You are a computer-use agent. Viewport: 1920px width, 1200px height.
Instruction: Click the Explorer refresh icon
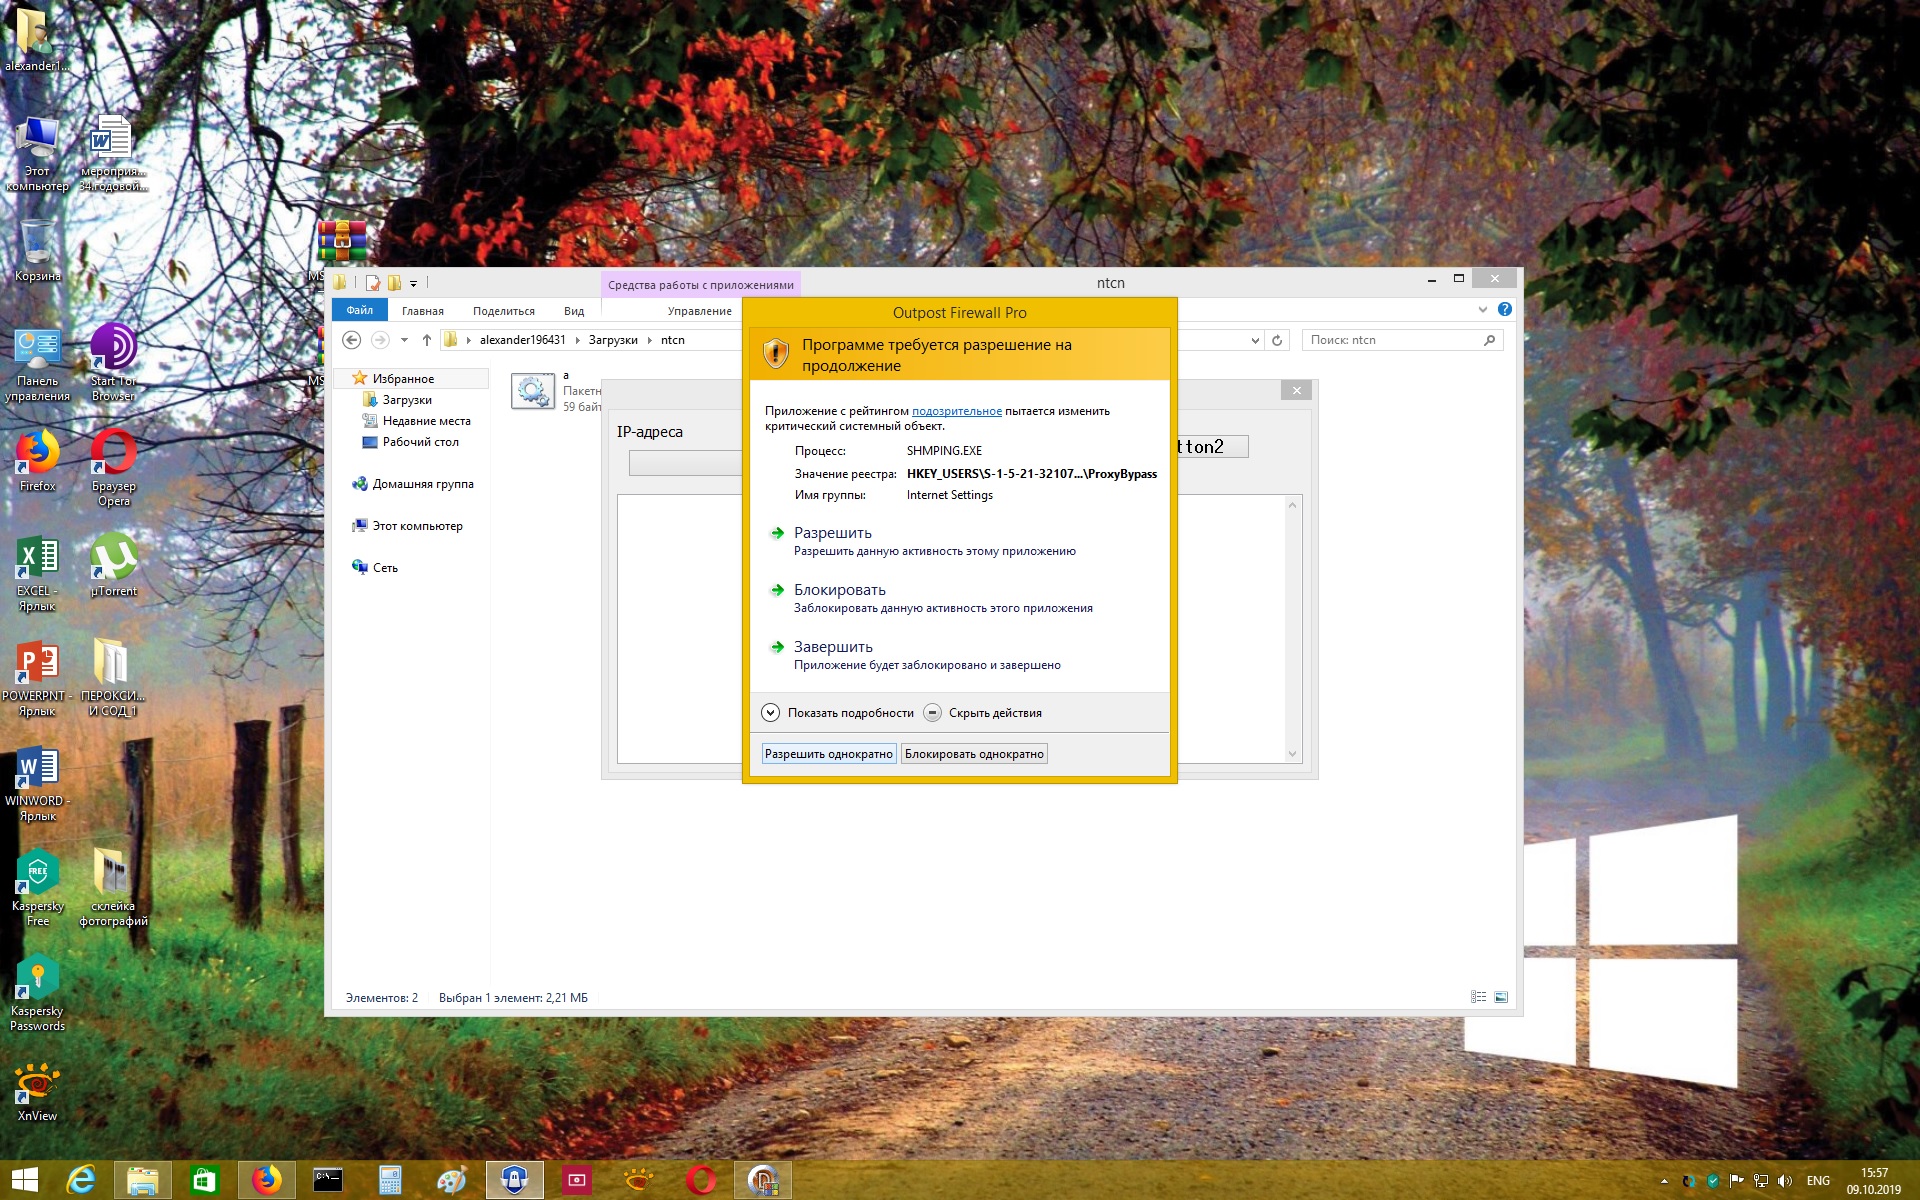coord(1277,340)
